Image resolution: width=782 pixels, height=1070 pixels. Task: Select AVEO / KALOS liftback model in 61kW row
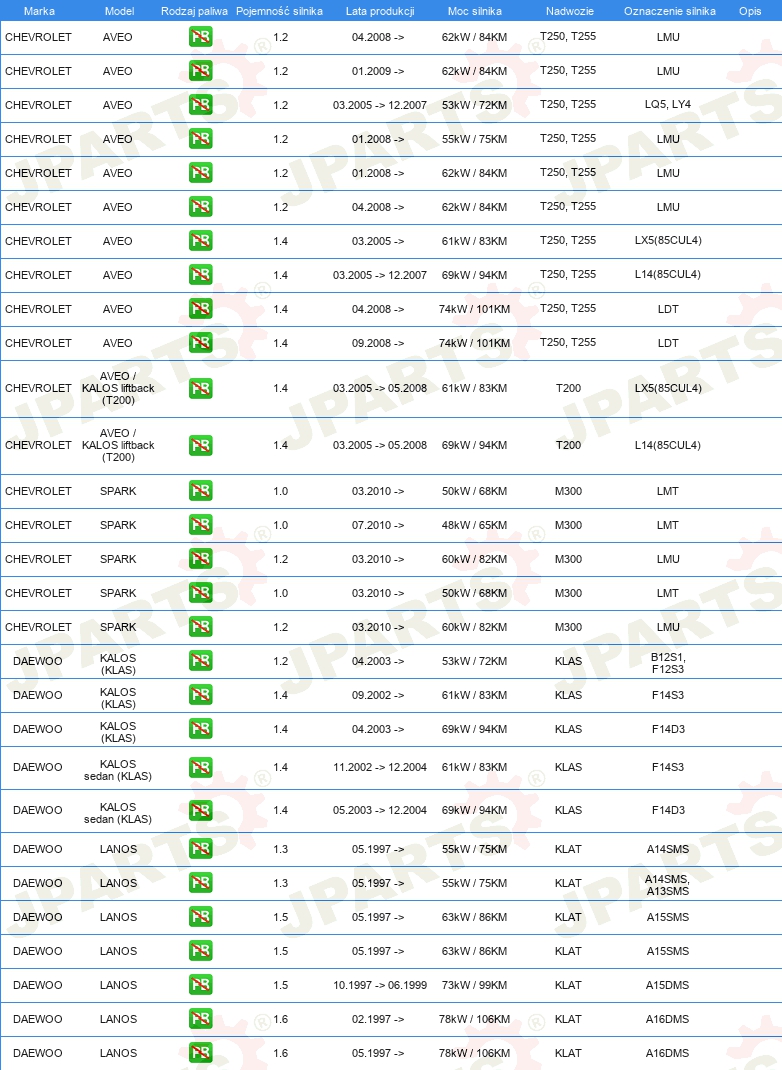pos(118,388)
